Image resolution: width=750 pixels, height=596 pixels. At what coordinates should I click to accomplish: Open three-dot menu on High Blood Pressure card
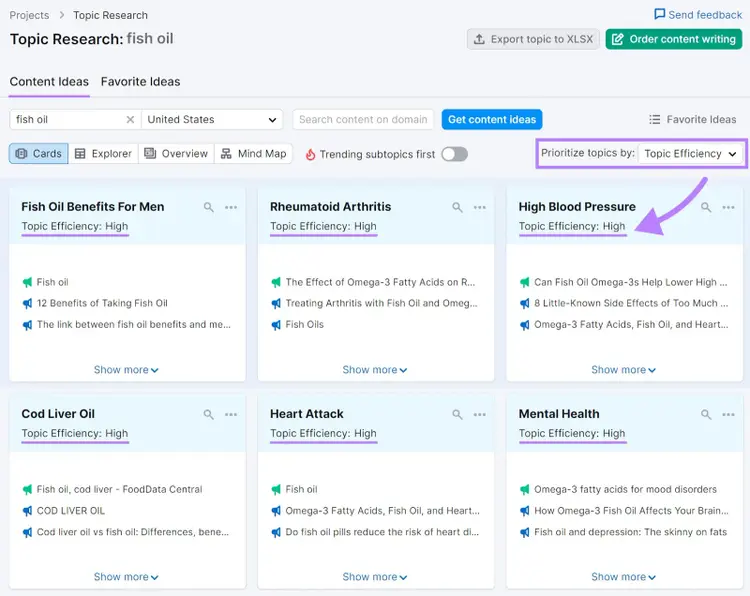tap(728, 207)
